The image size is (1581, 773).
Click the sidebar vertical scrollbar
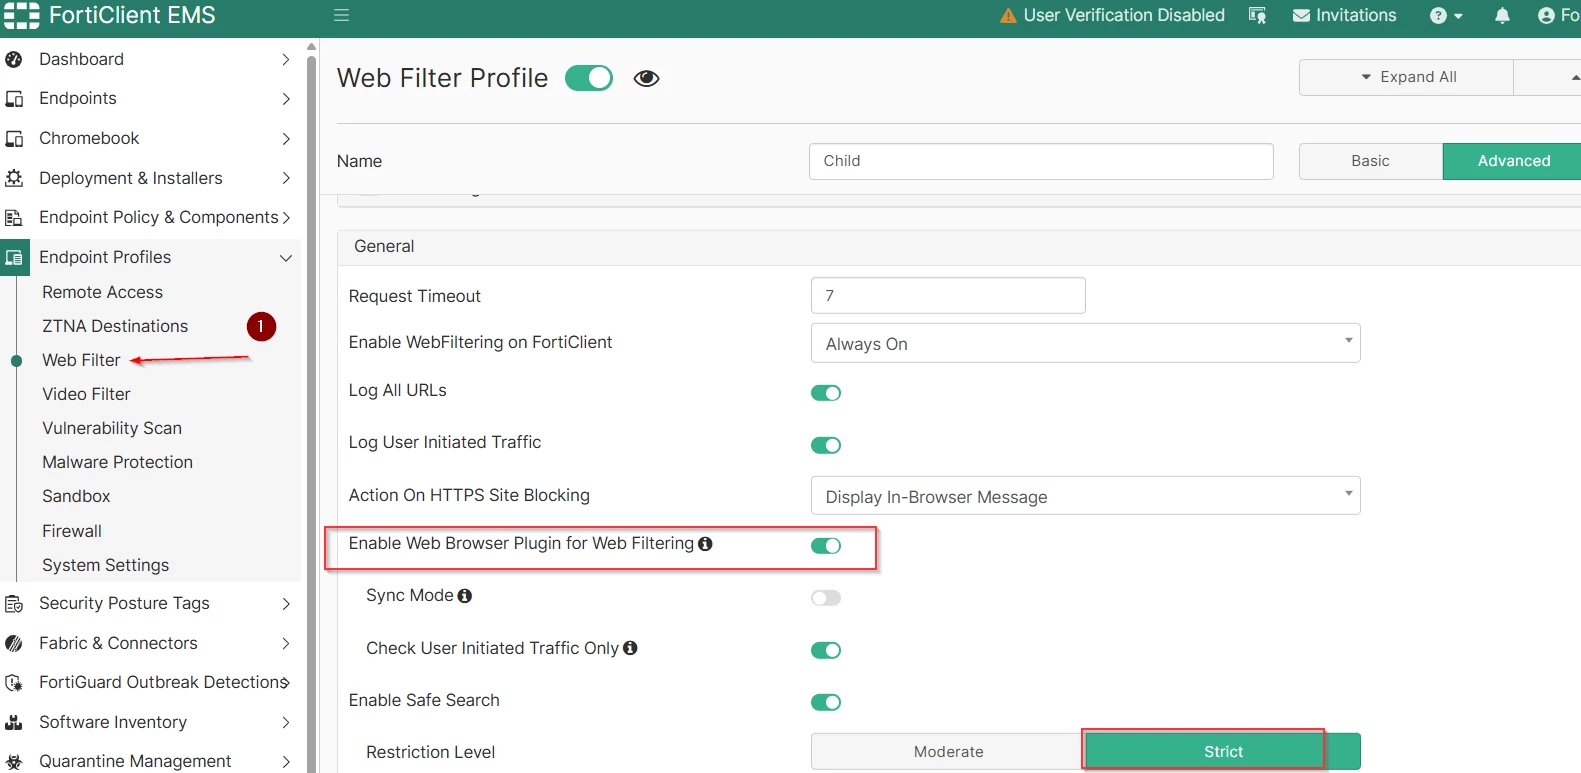click(311, 410)
